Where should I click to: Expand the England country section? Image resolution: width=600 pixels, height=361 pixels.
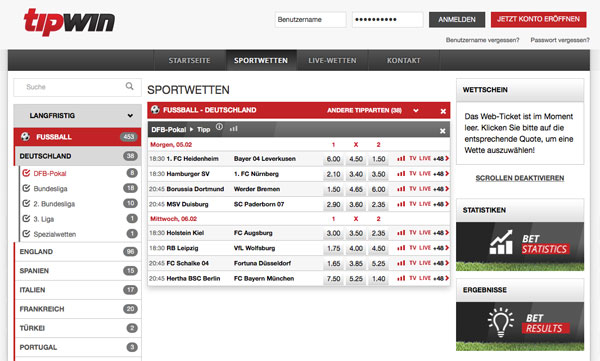[78, 252]
